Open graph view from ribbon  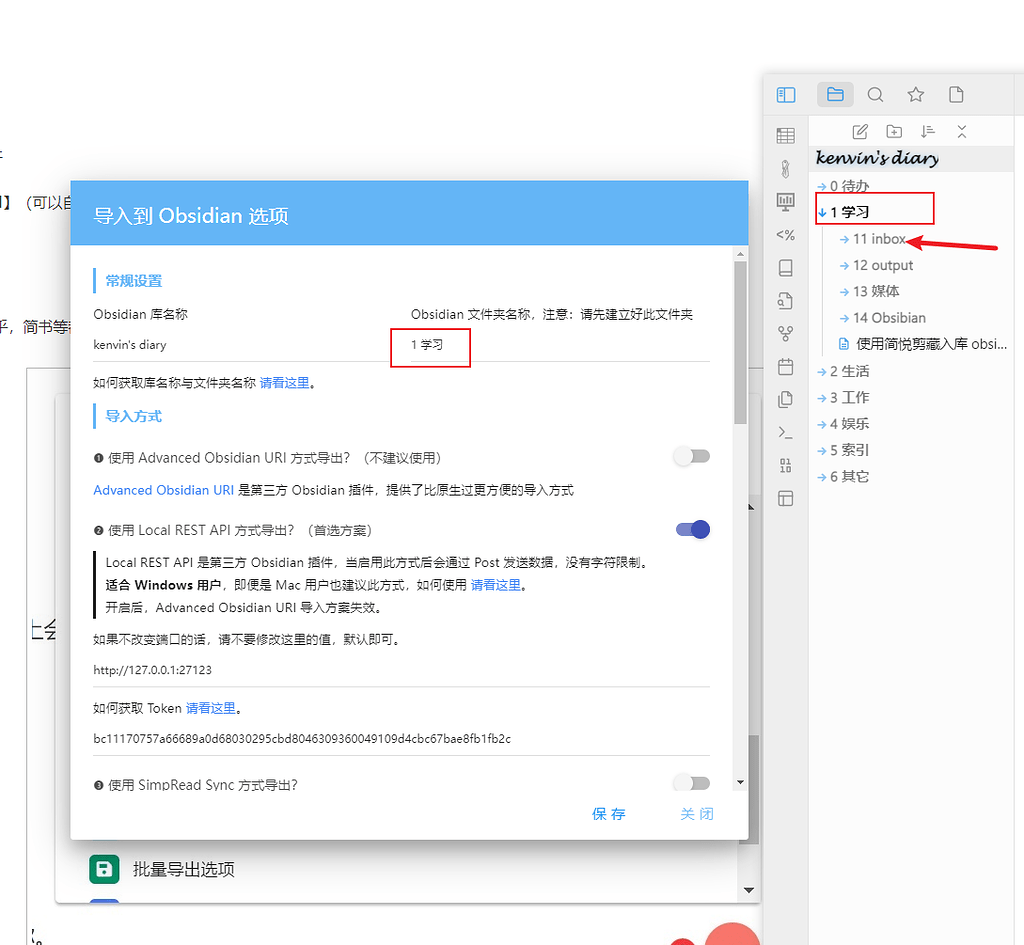click(x=786, y=334)
